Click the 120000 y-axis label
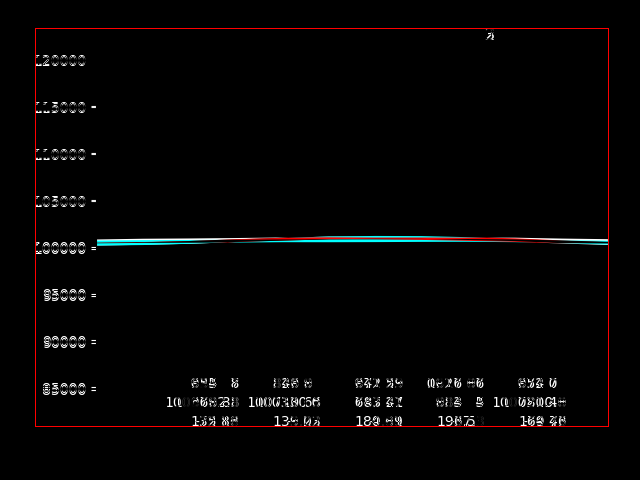Viewport: 640px width, 480px height. click(x=61, y=61)
